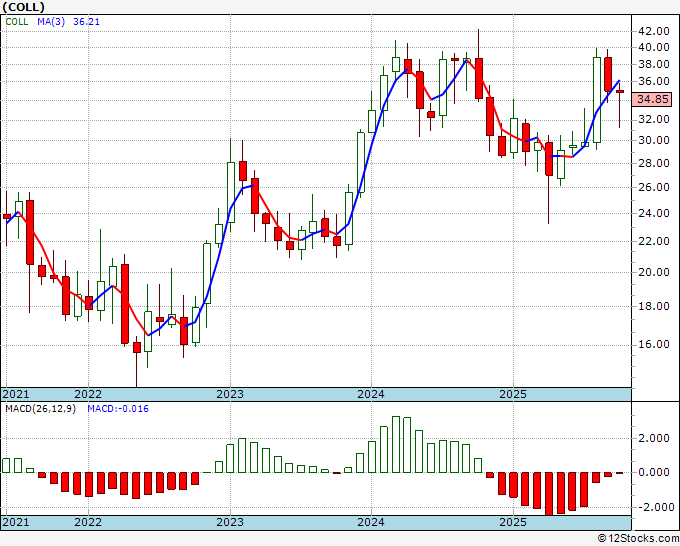Click 2024 on the MACD panel timeline
The image size is (680, 546).
[x=371, y=522]
